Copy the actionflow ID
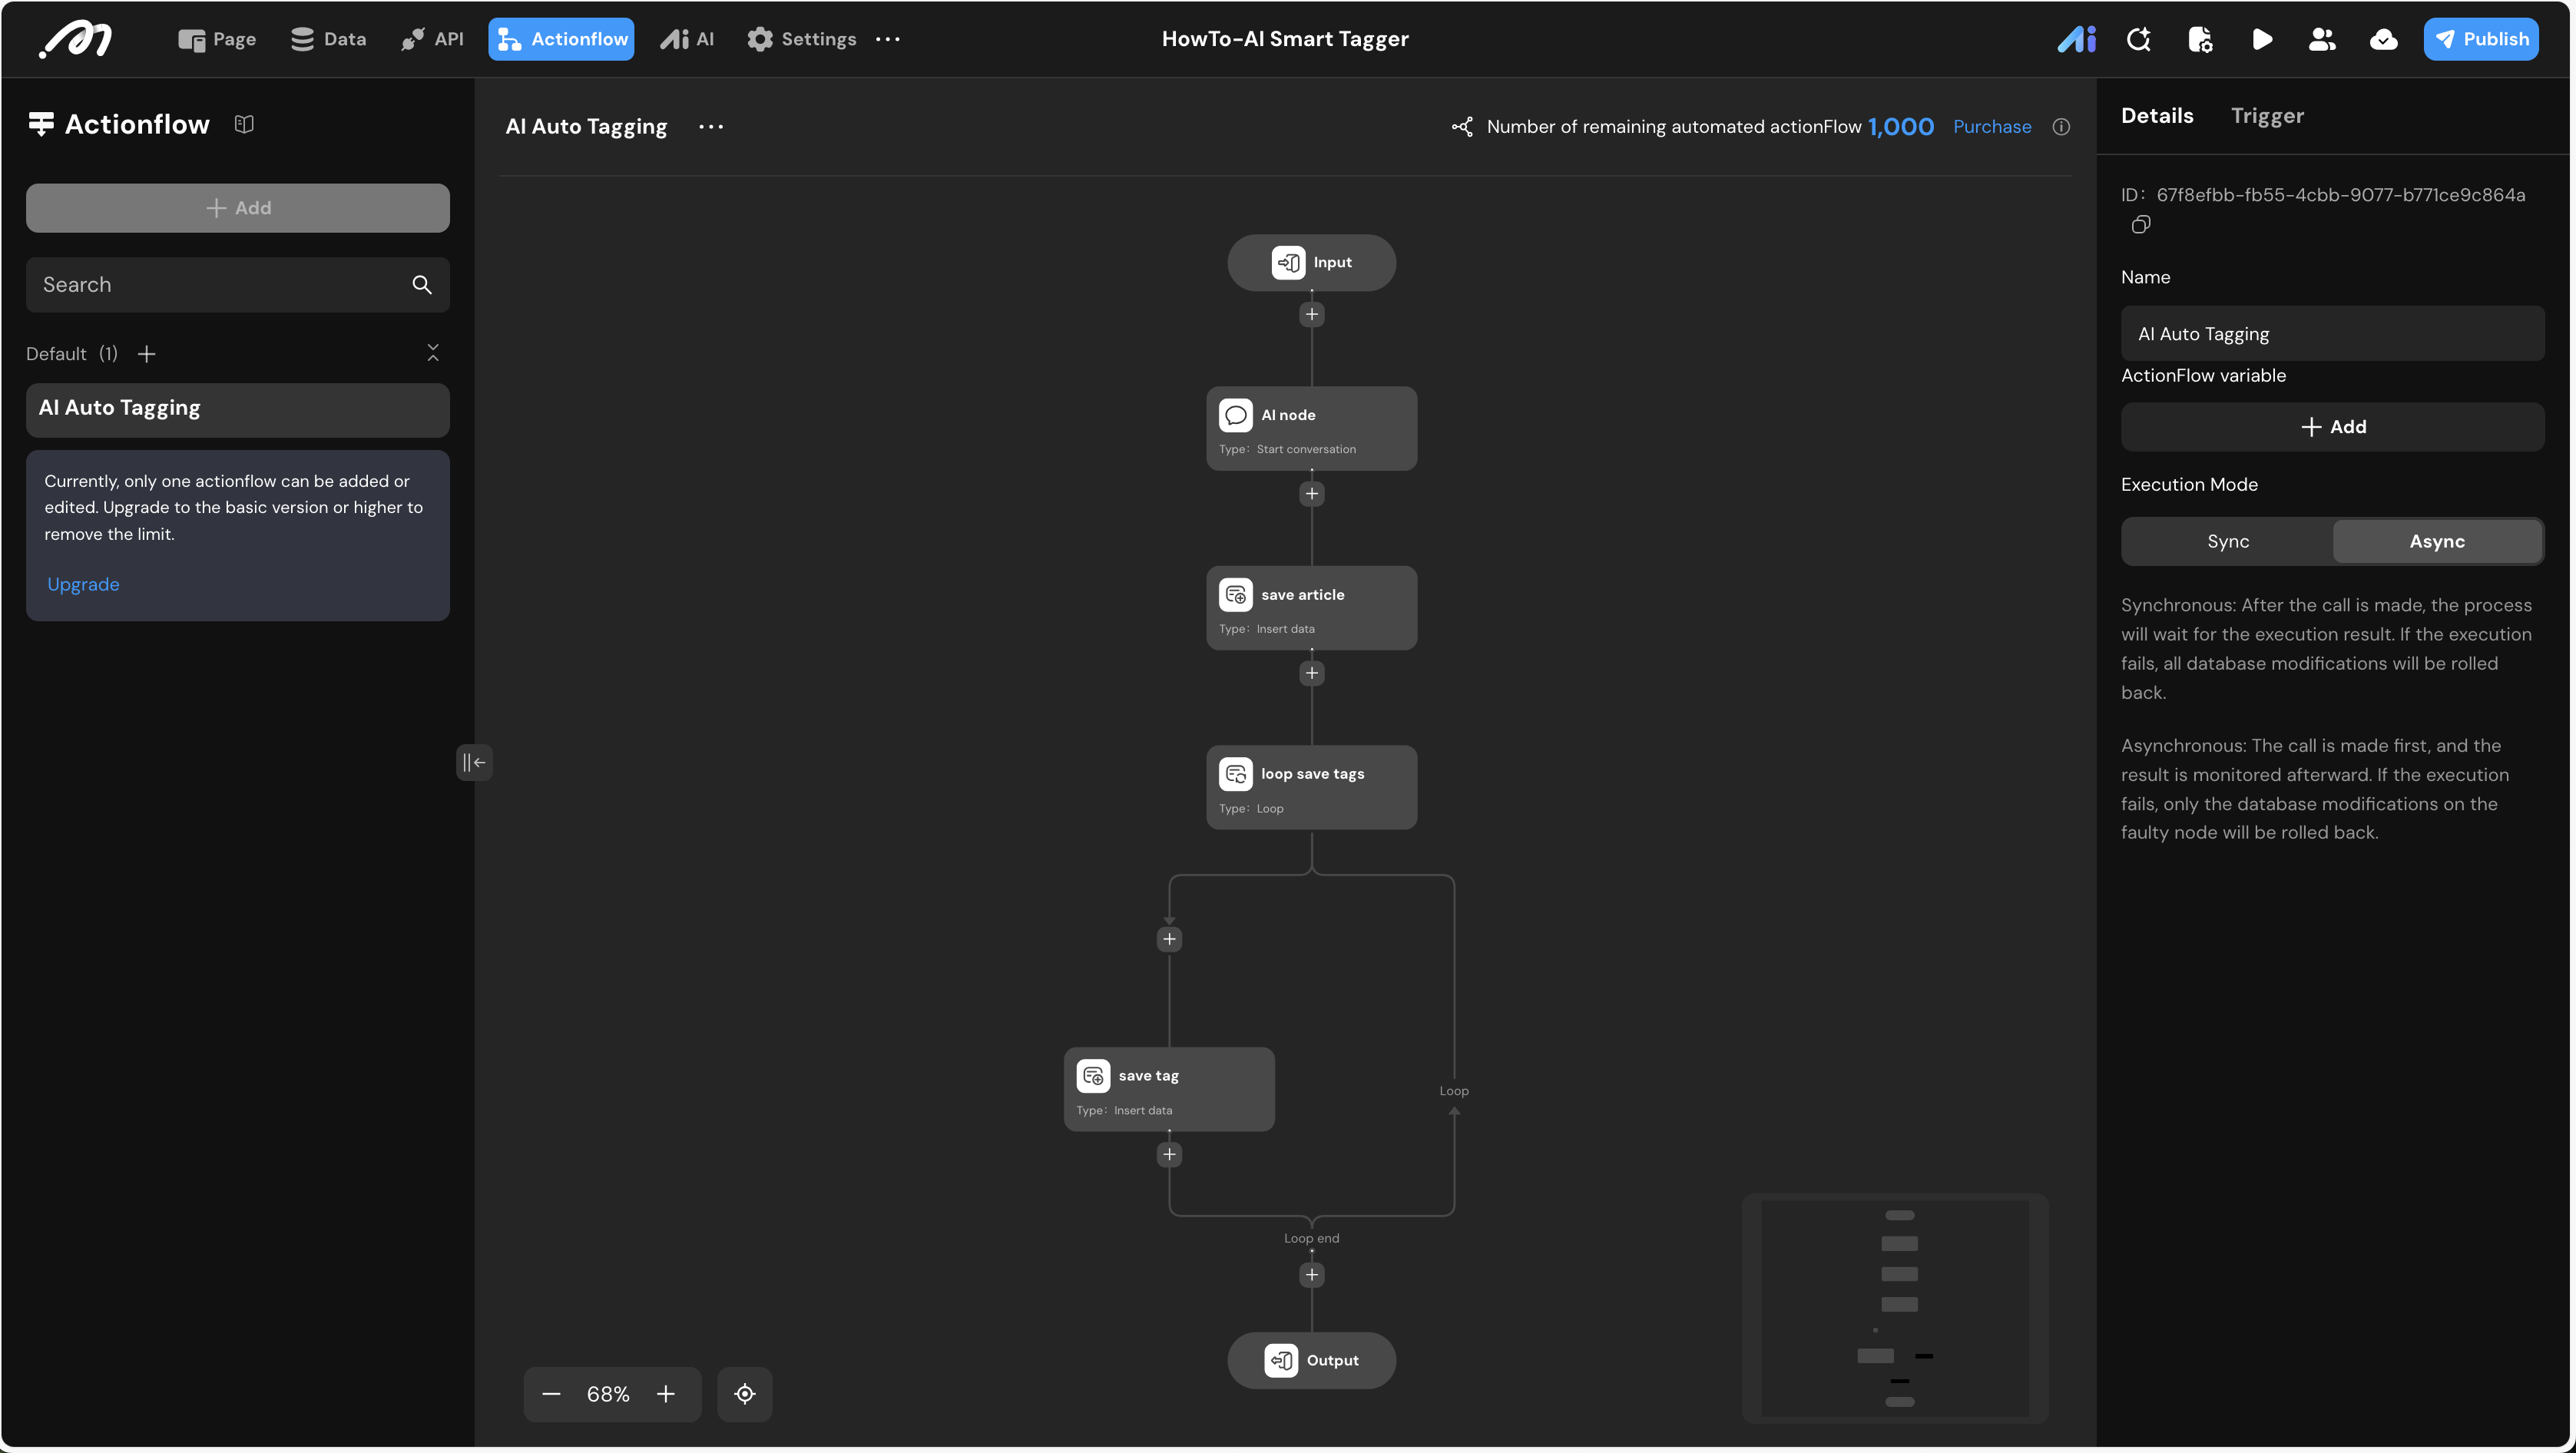The height and width of the screenshot is (1453, 2576). pyautogui.click(x=2140, y=225)
